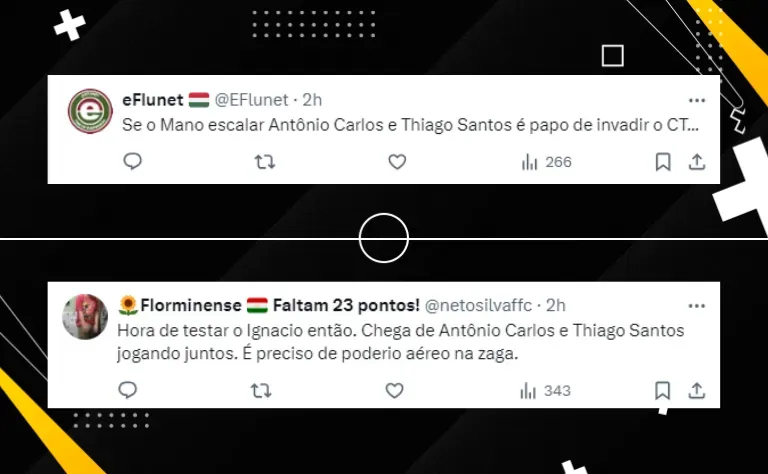View analytics showing 266 views
This screenshot has height=474, width=768.
pyautogui.click(x=547, y=162)
